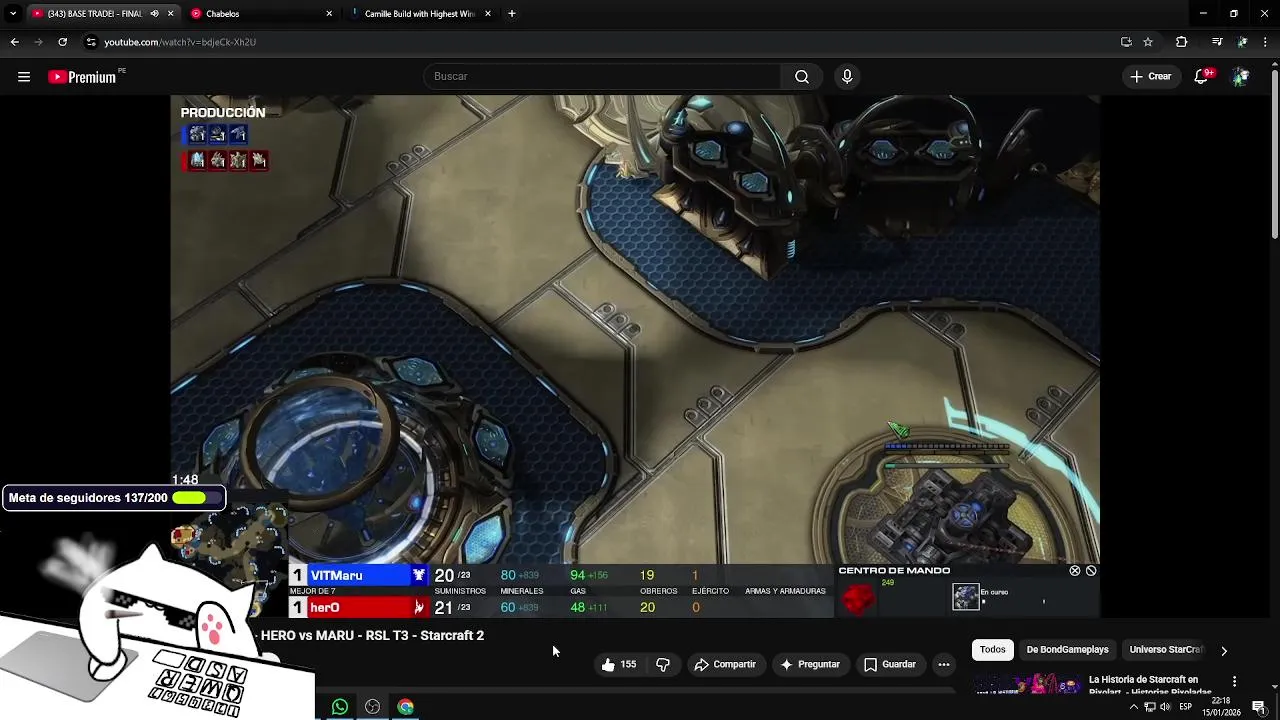Open the tab search dropdown arrow
The image size is (1280, 720).
point(13,14)
